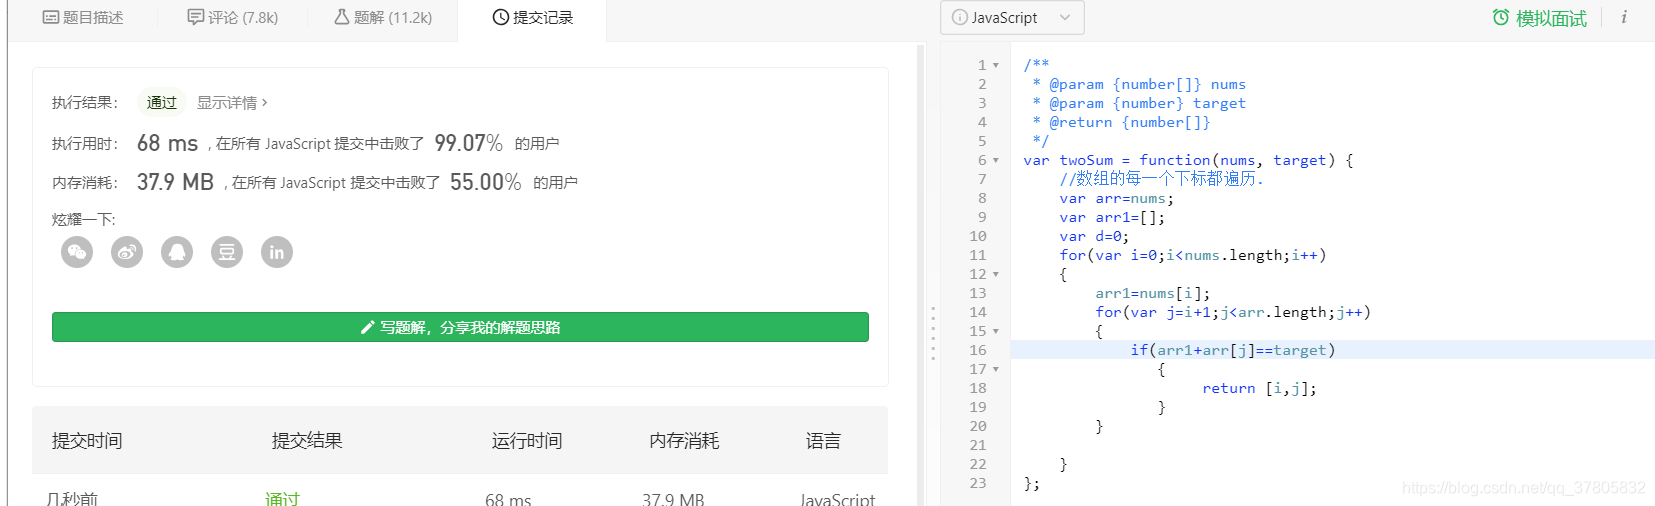Click the comment icon on 评论 tab
1655x506 pixels.
pos(196,17)
